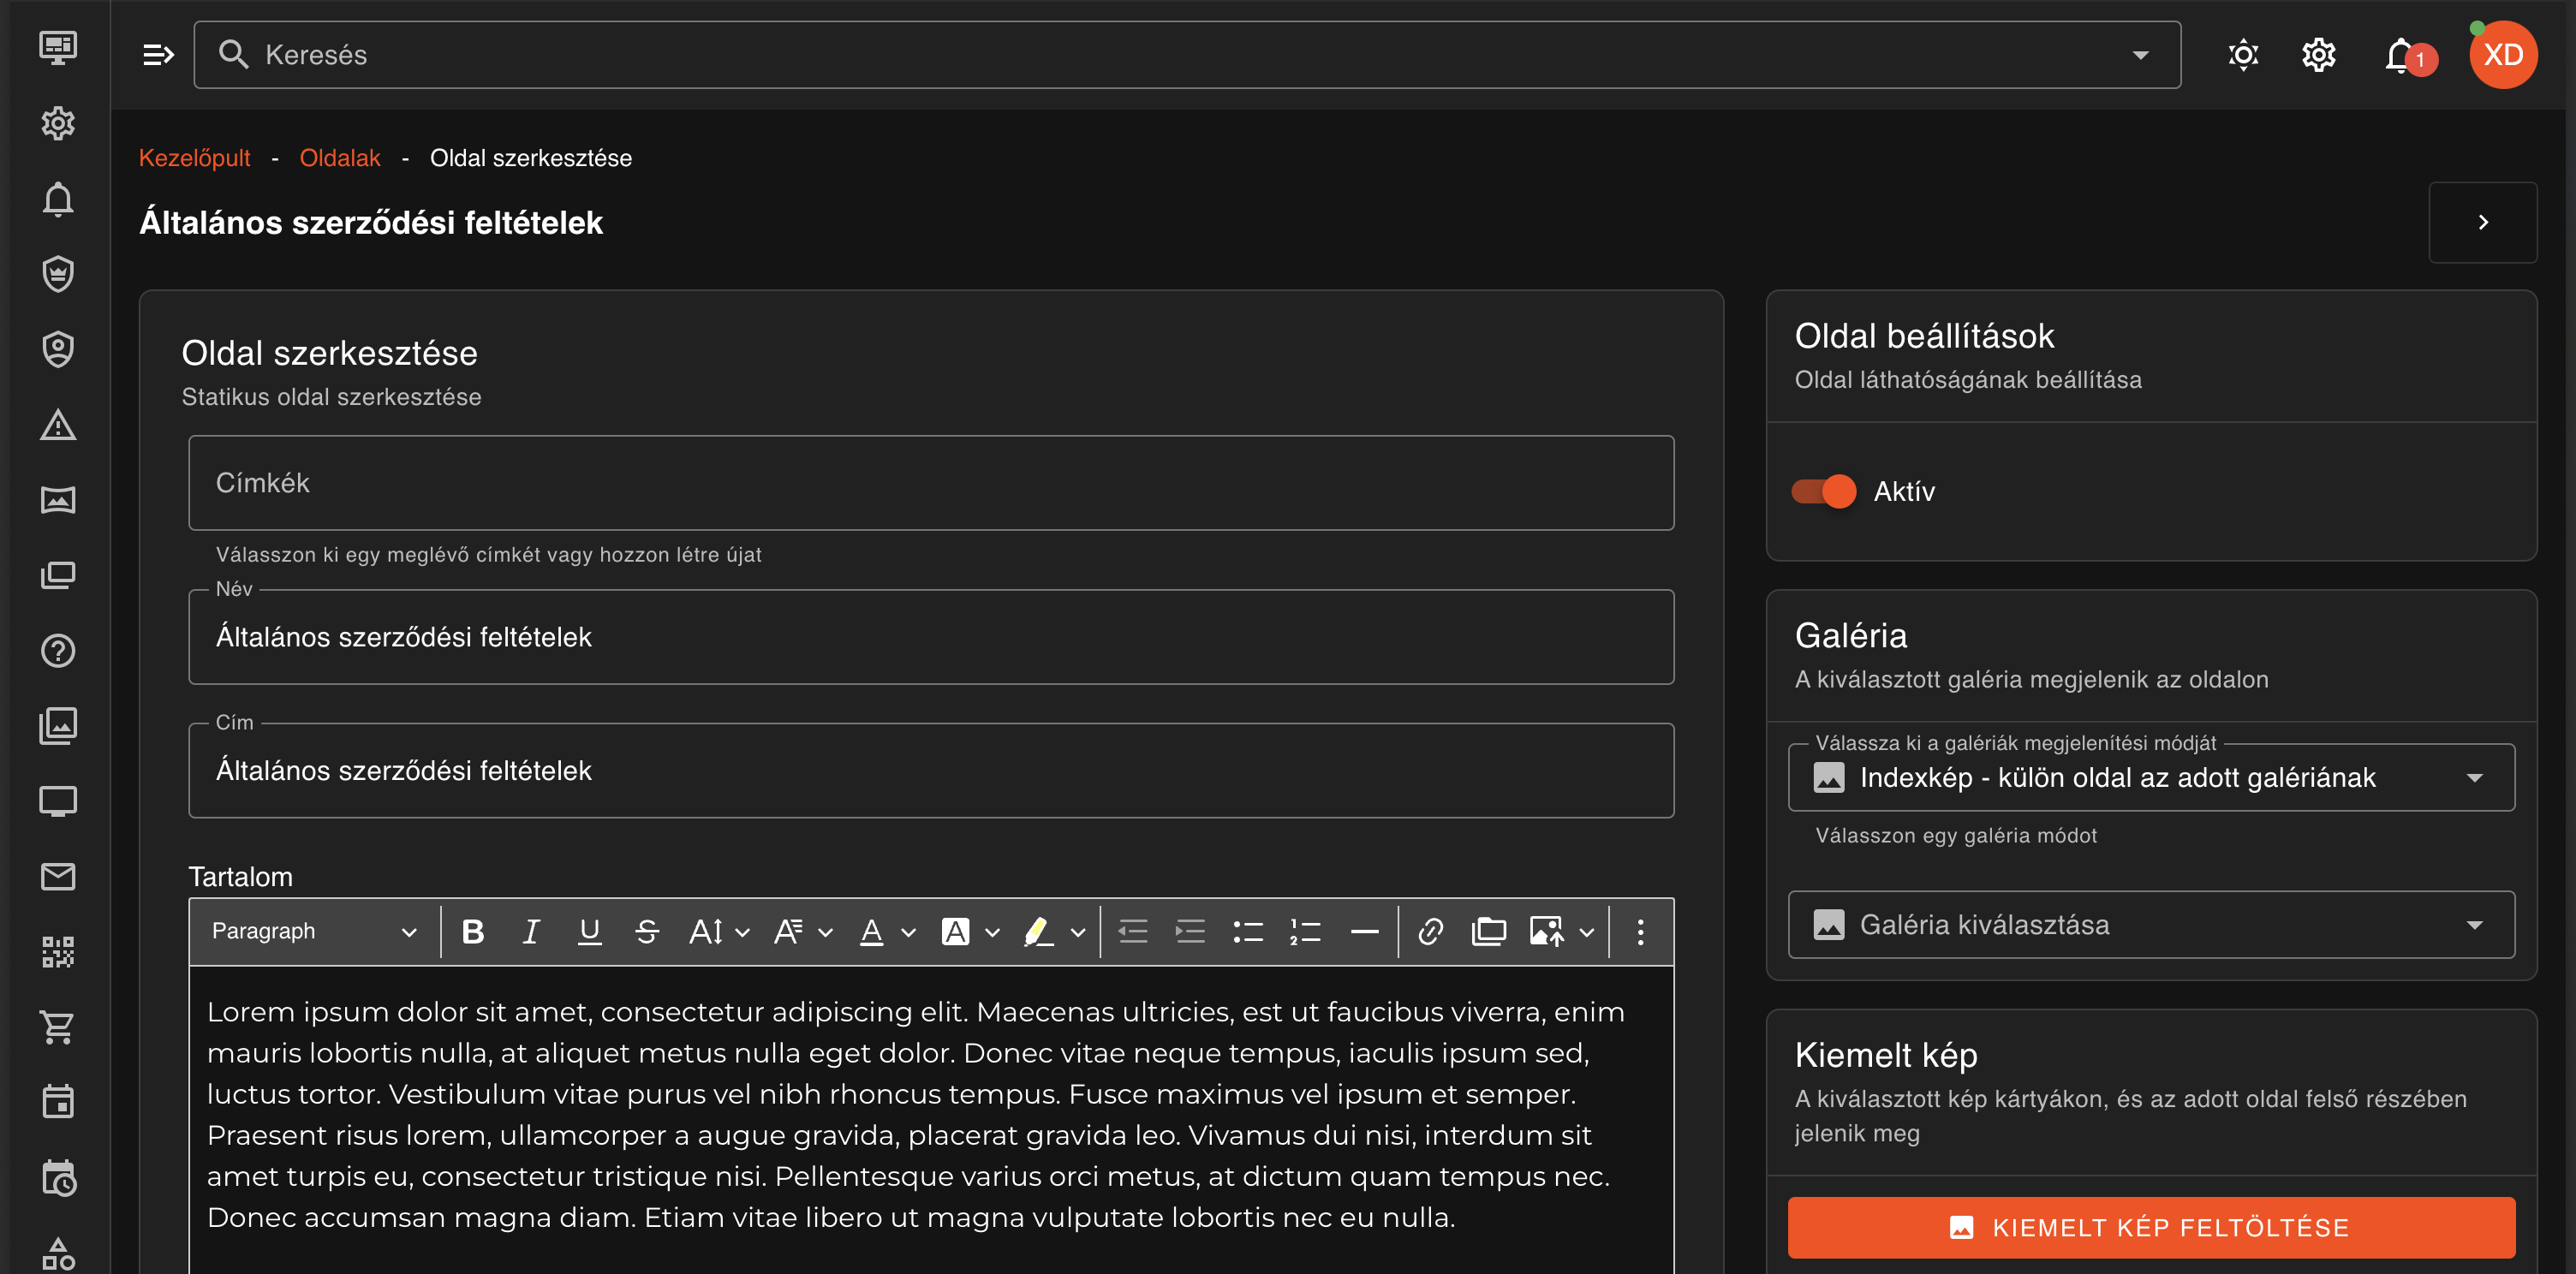
Task: Open gallery display mode Indexkép dropdown
Action: (x=2150, y=777)
